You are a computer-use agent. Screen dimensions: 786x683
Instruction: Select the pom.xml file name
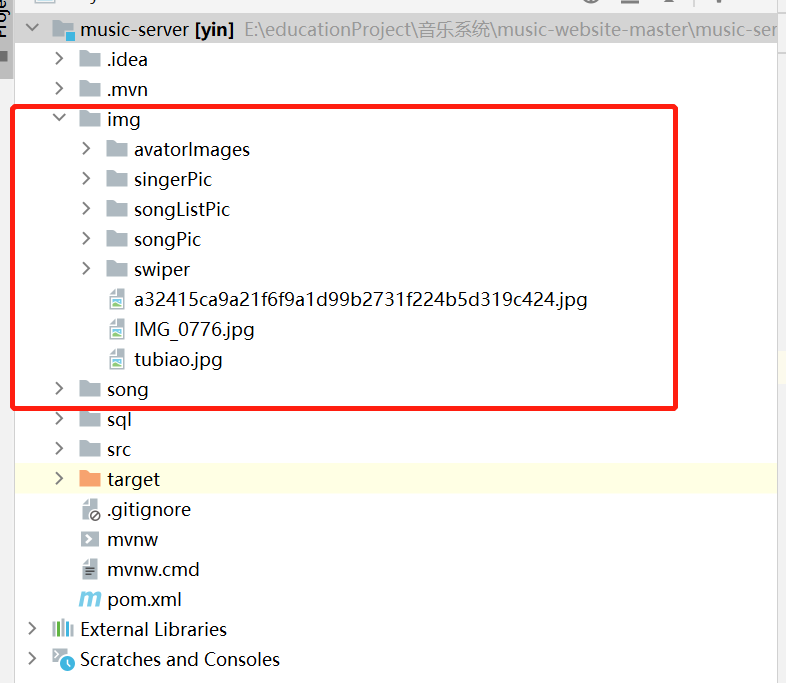[144, 600]
